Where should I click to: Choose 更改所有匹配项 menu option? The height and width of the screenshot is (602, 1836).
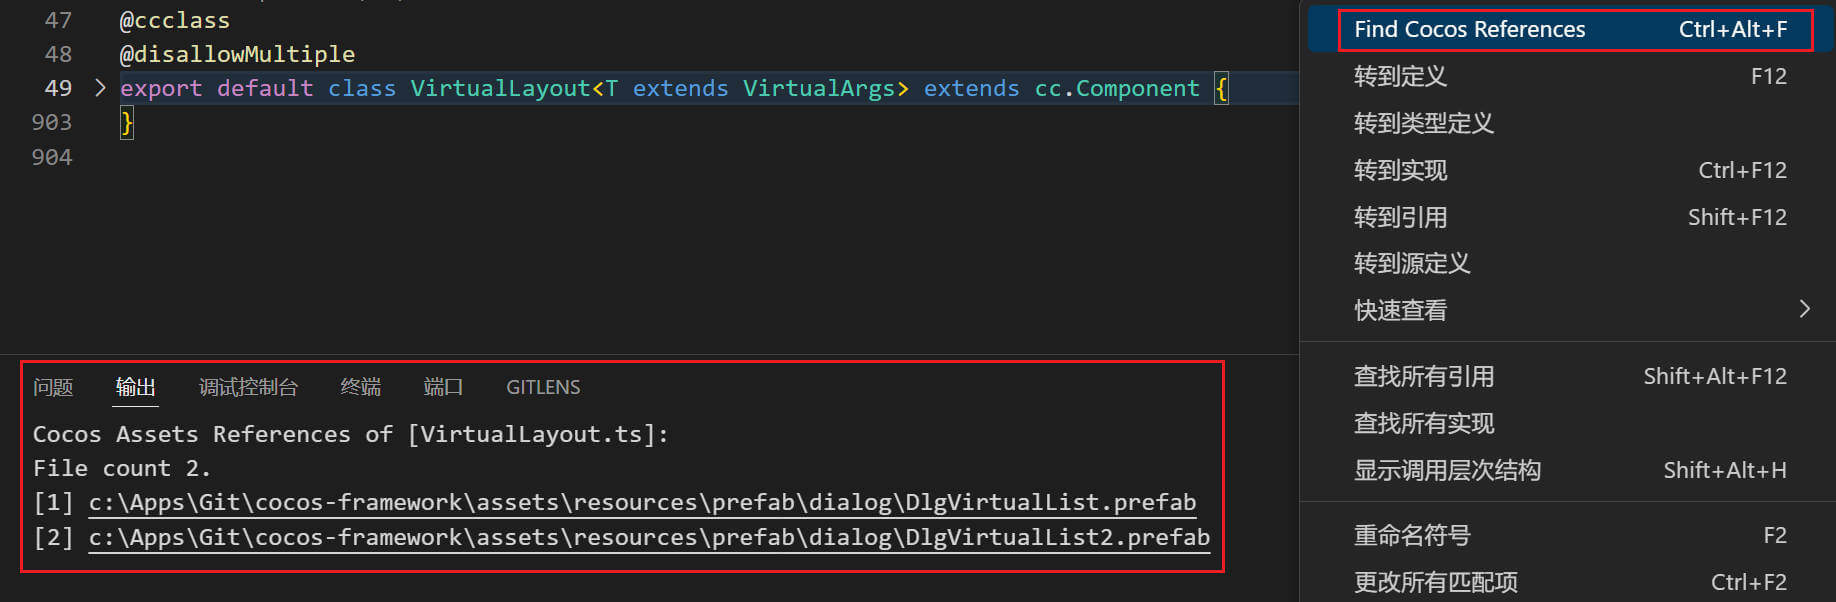1435,582
